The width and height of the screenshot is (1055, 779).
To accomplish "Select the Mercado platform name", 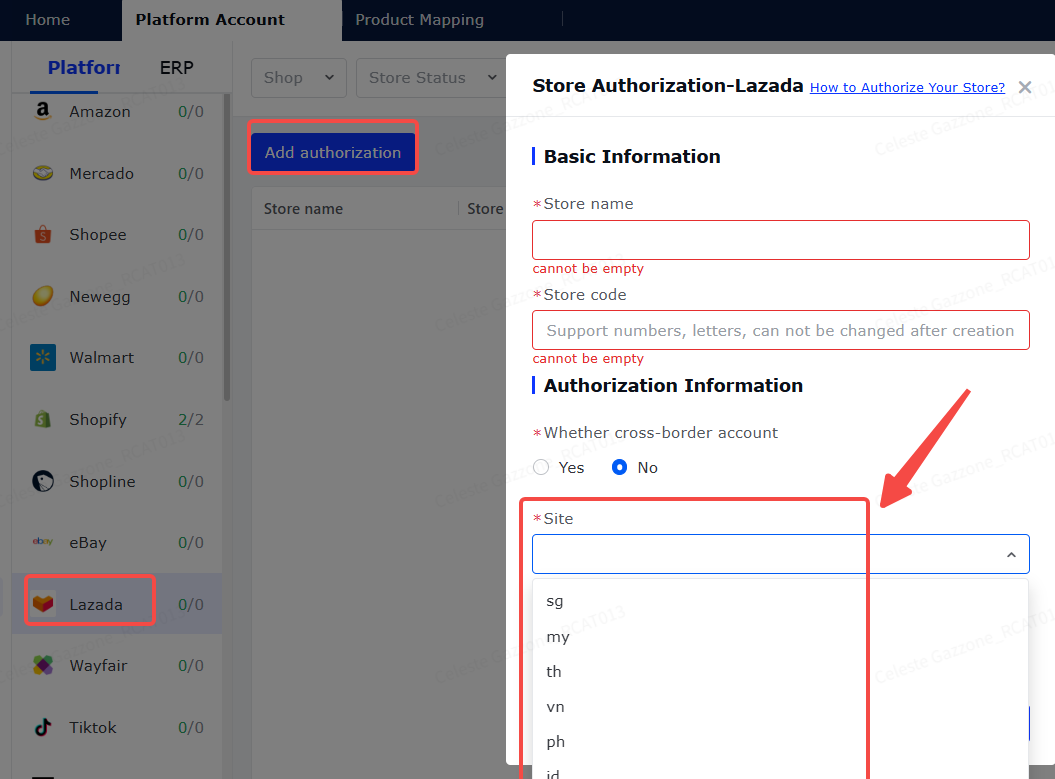I will pyautogui.click(x=102, y=174).
